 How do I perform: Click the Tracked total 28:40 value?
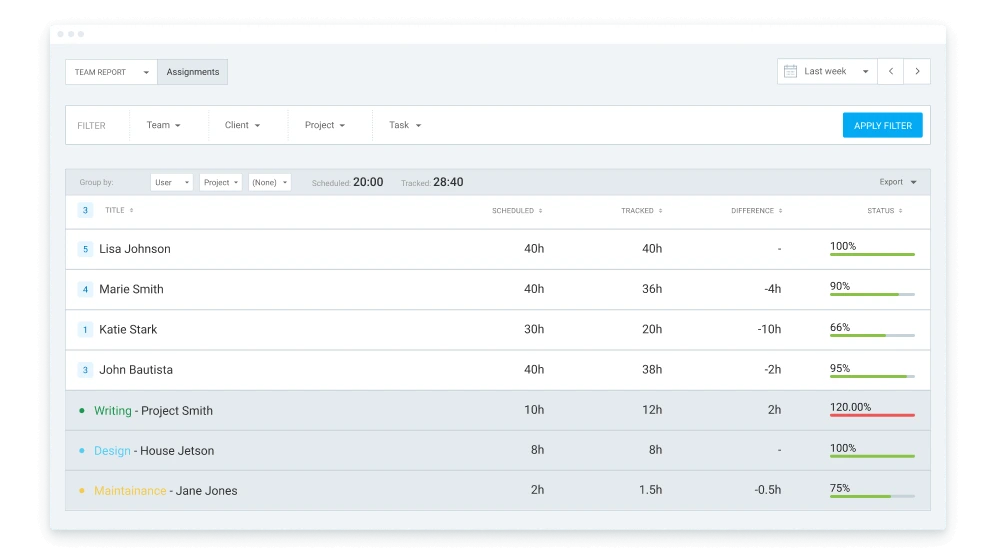(448, 182)
